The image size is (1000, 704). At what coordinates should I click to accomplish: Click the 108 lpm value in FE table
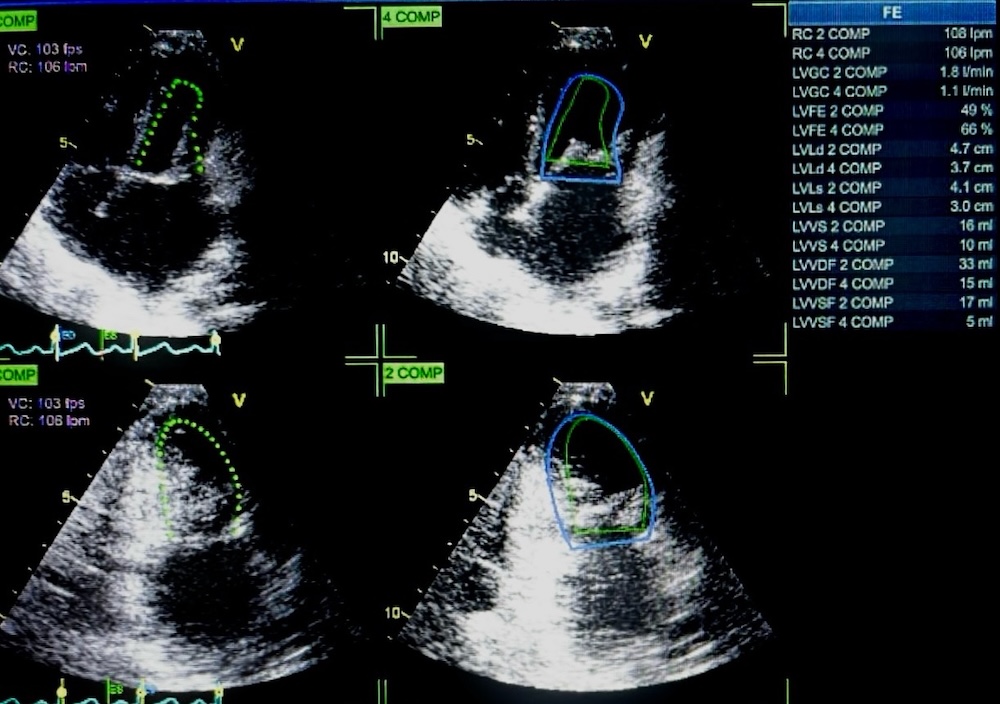(968, 34)
